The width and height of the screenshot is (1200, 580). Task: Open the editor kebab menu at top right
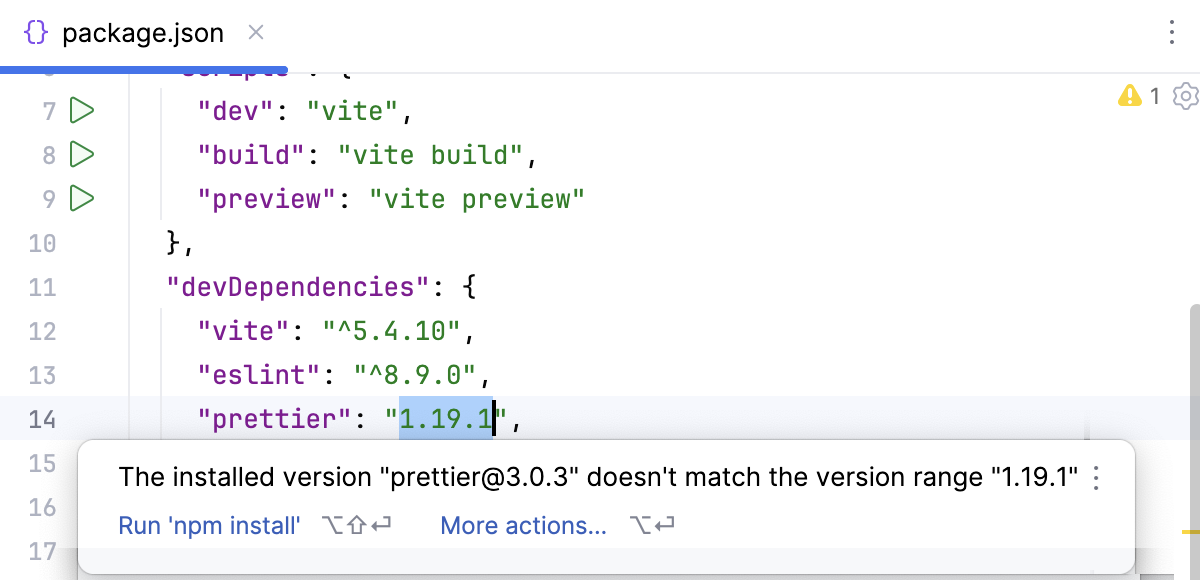(x=1172, y=32)
